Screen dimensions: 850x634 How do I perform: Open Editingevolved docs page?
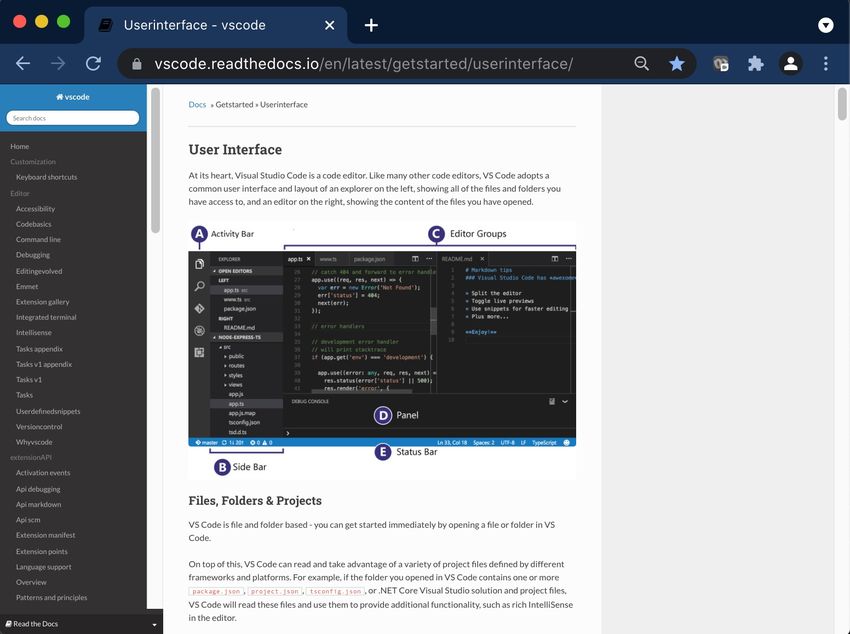tap(39, 271)
